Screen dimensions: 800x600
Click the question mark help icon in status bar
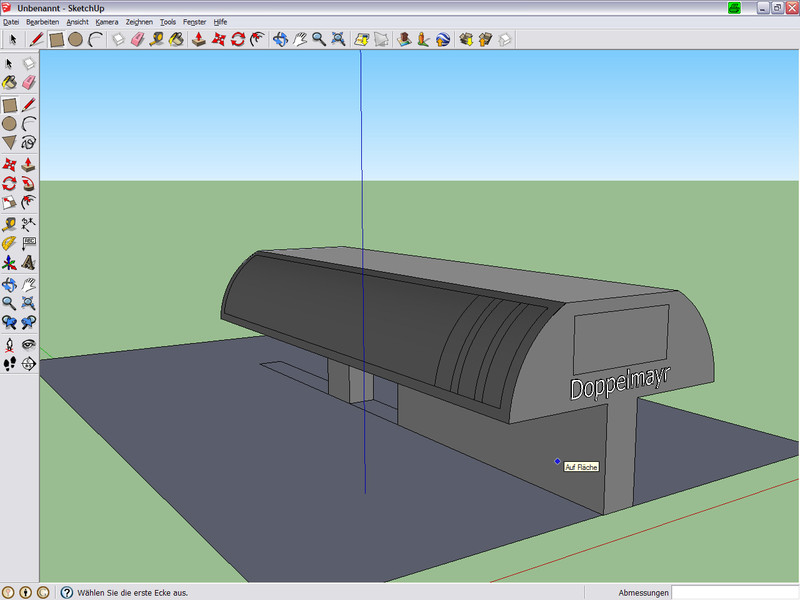click(66, 592)
